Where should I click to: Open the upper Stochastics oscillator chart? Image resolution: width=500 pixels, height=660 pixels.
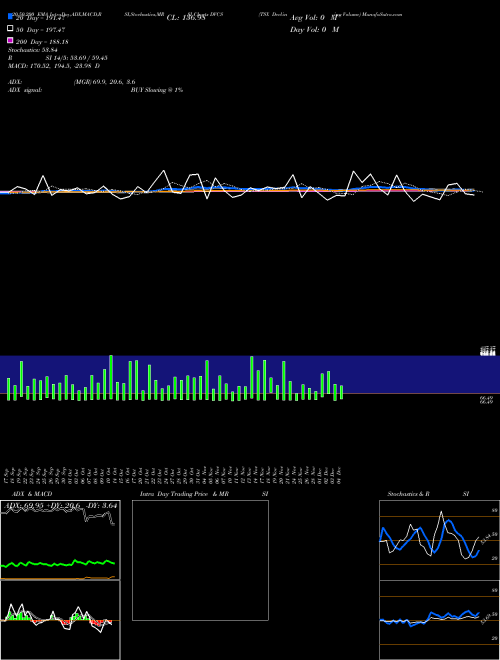click(439, 540)
